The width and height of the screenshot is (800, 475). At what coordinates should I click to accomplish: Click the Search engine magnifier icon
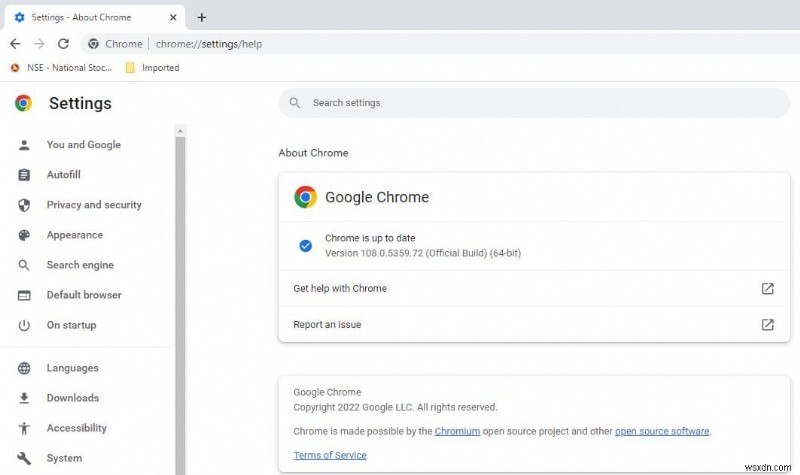tap(24, 265)
